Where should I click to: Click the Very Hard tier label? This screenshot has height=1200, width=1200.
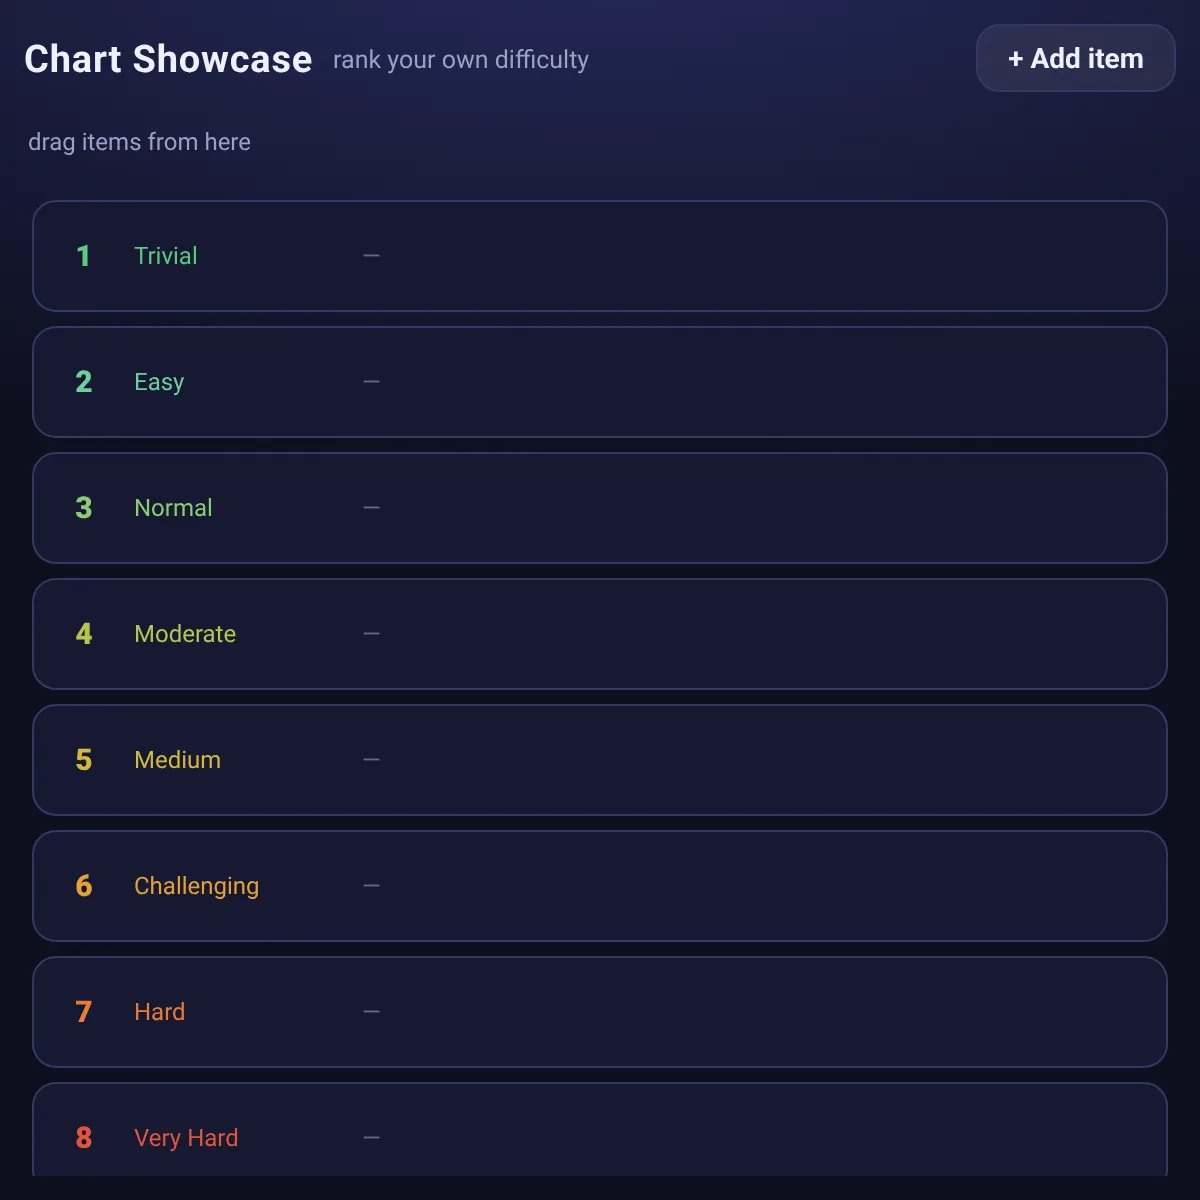(186, 1138)
